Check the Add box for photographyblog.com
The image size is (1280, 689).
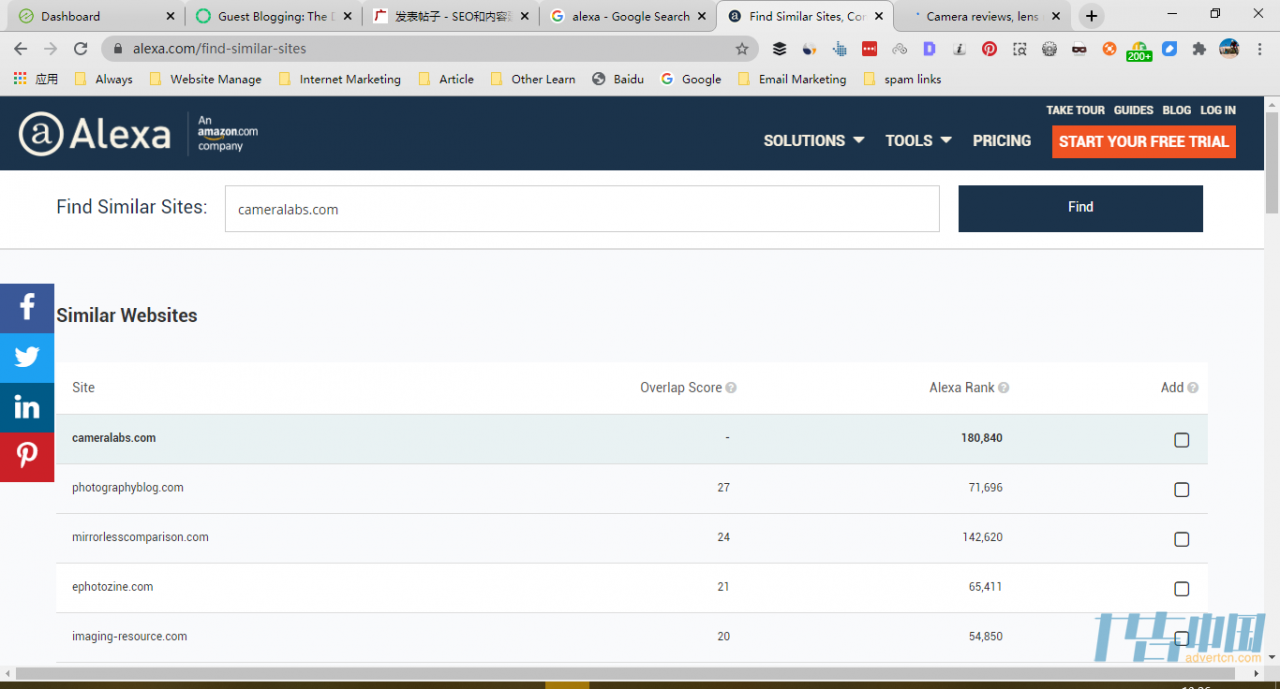[x=1181, y=490]
